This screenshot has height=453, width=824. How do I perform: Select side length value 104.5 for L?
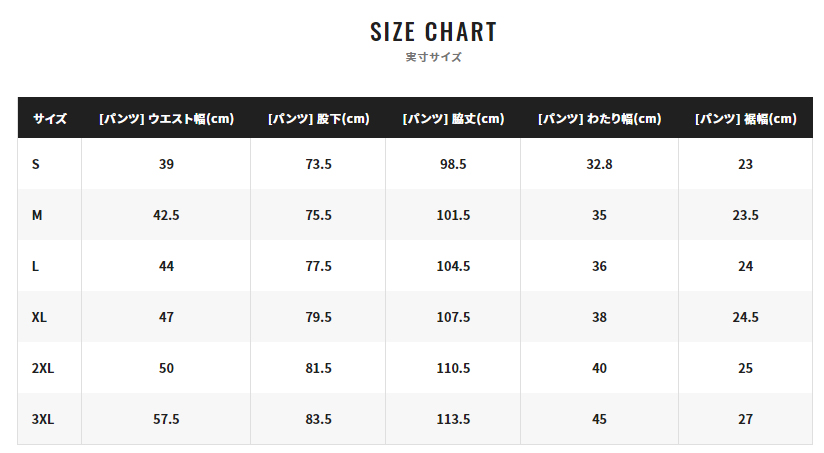[453, 266]
